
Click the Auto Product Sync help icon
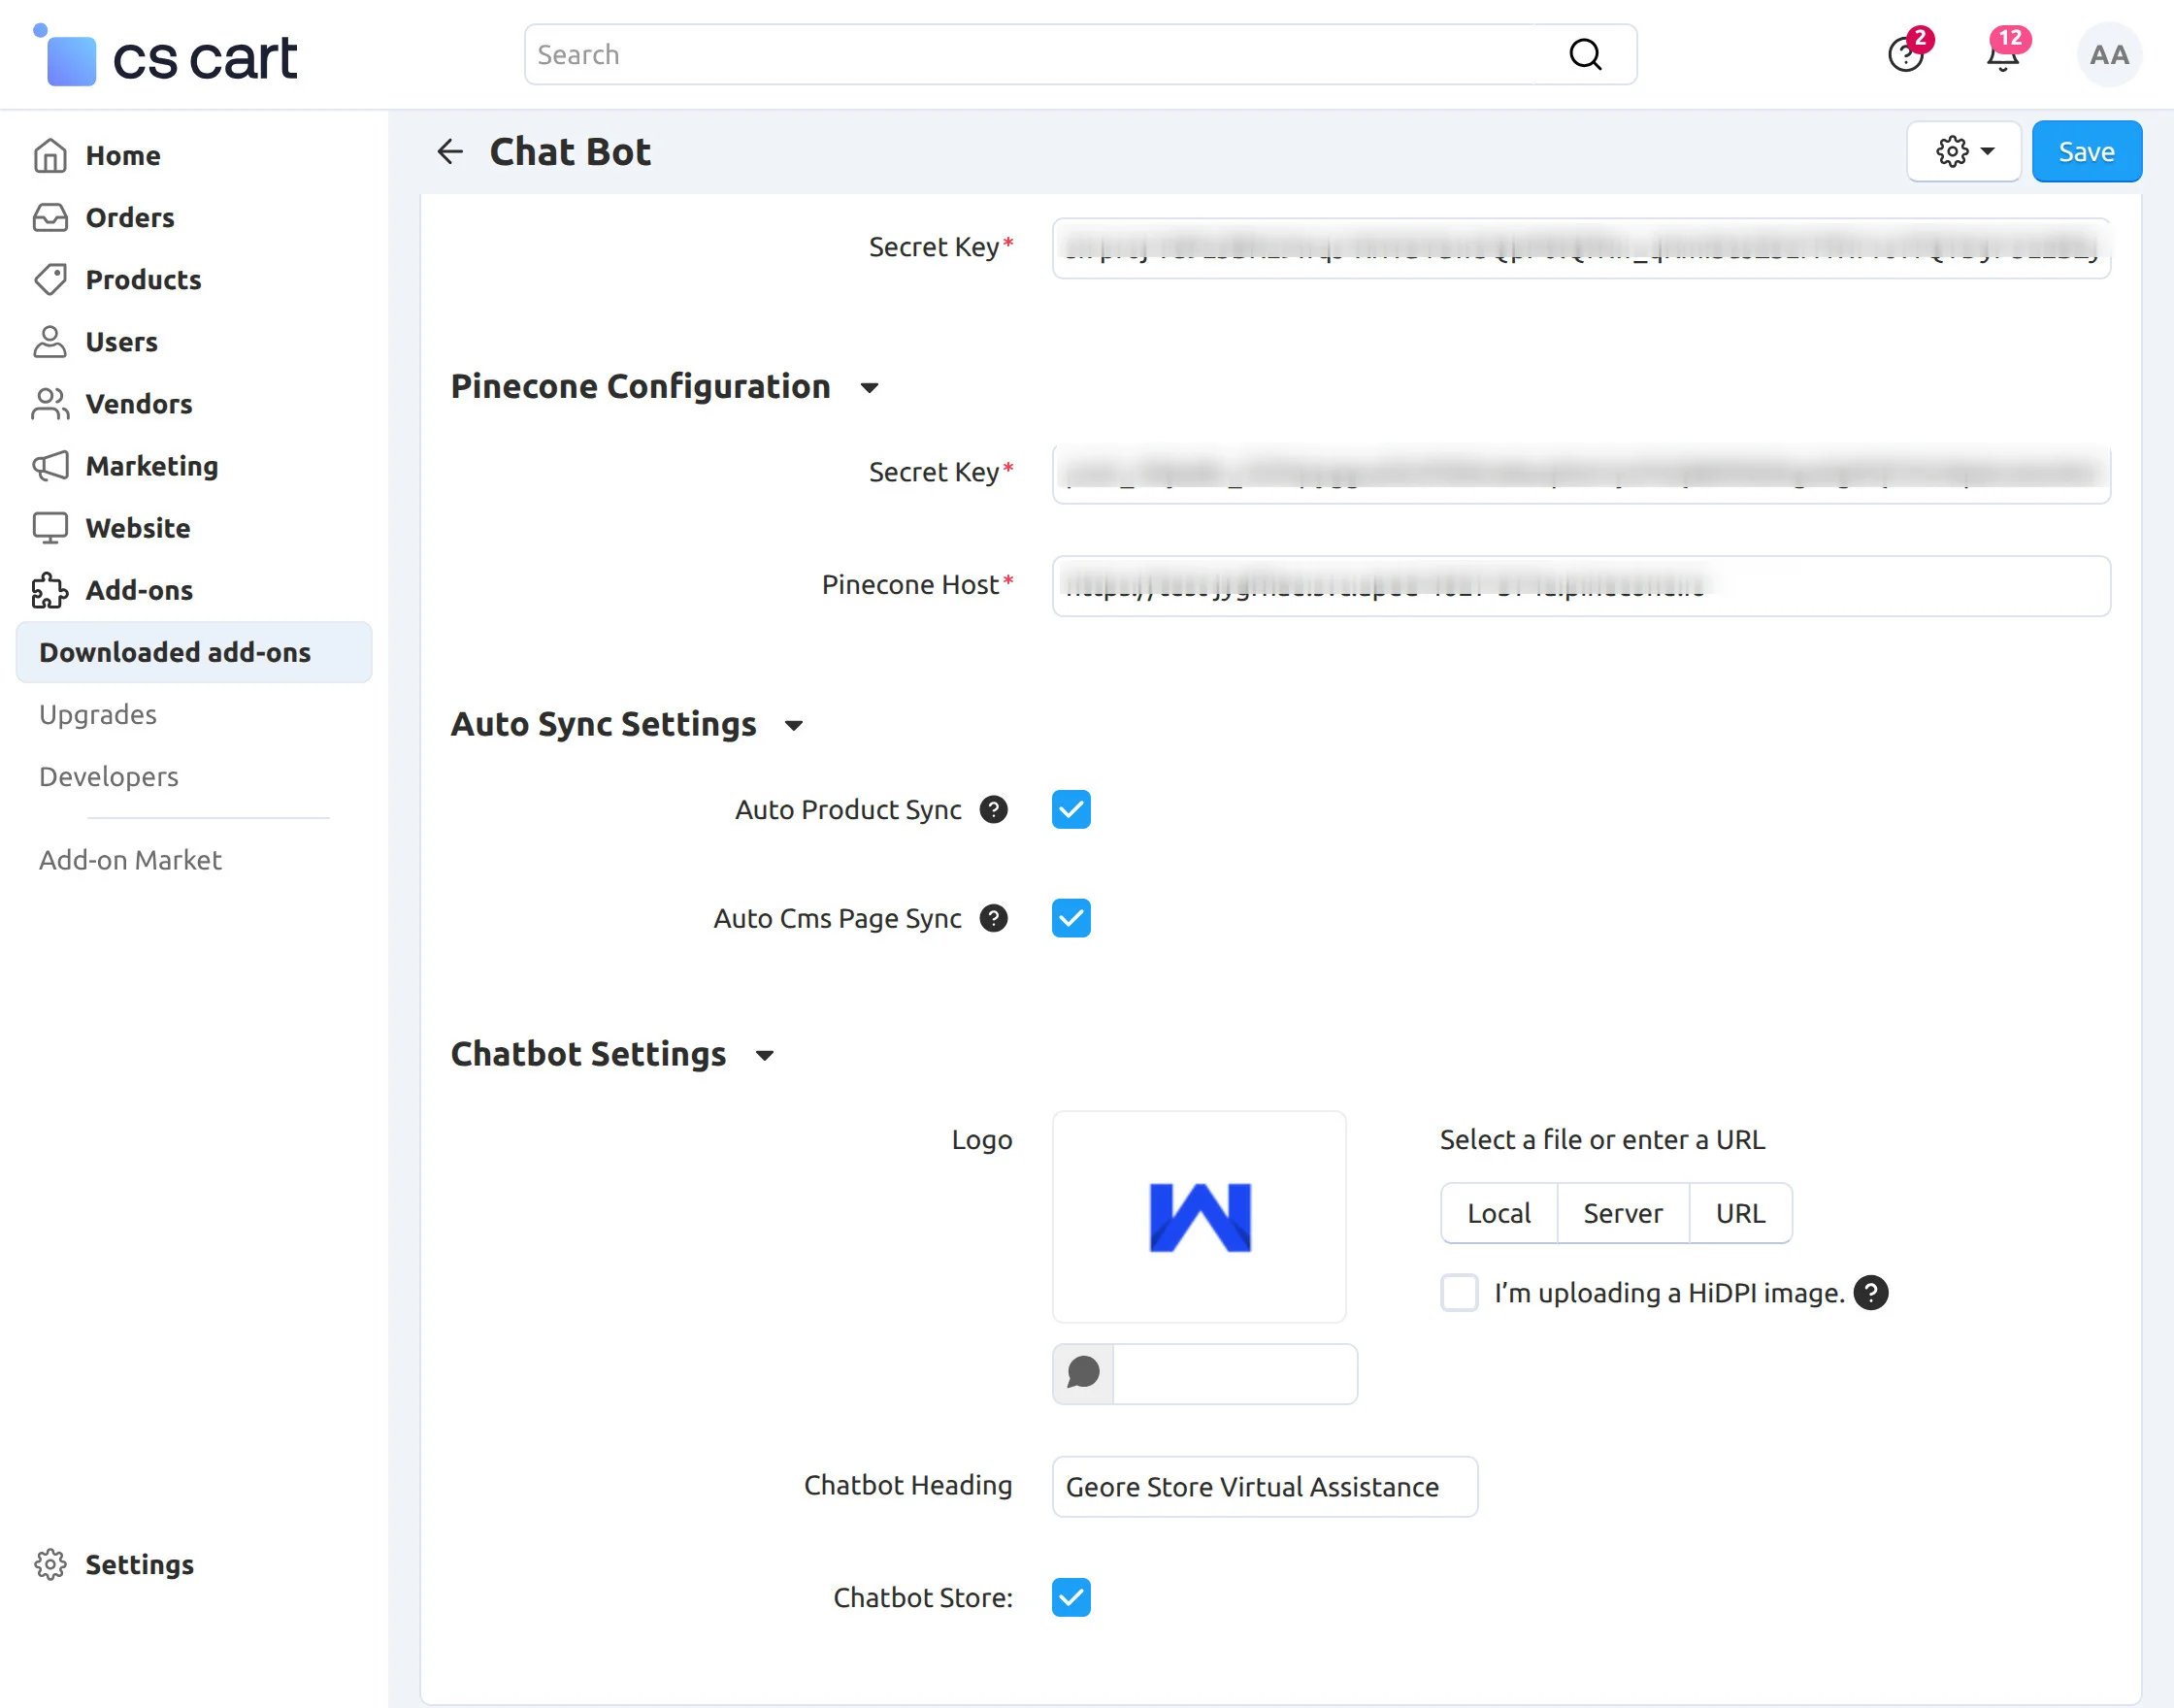(993, 809)
